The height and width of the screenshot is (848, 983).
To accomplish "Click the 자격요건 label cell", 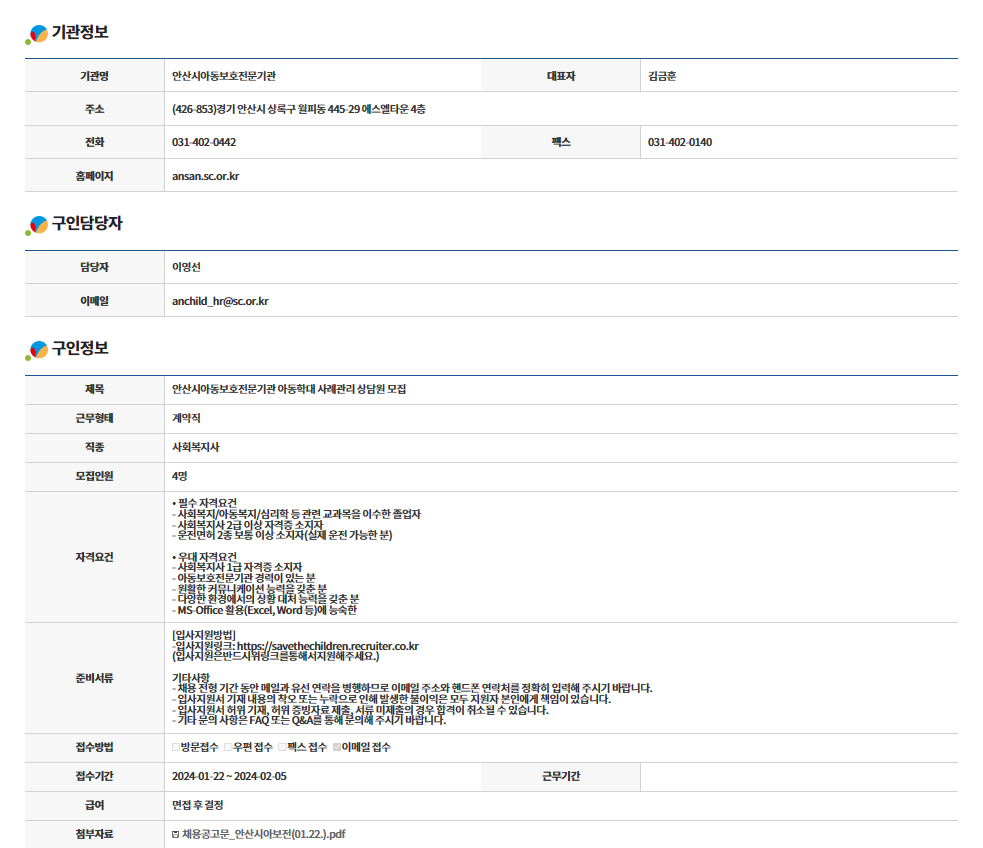I will pyautogui.click(x=95, y=557).
